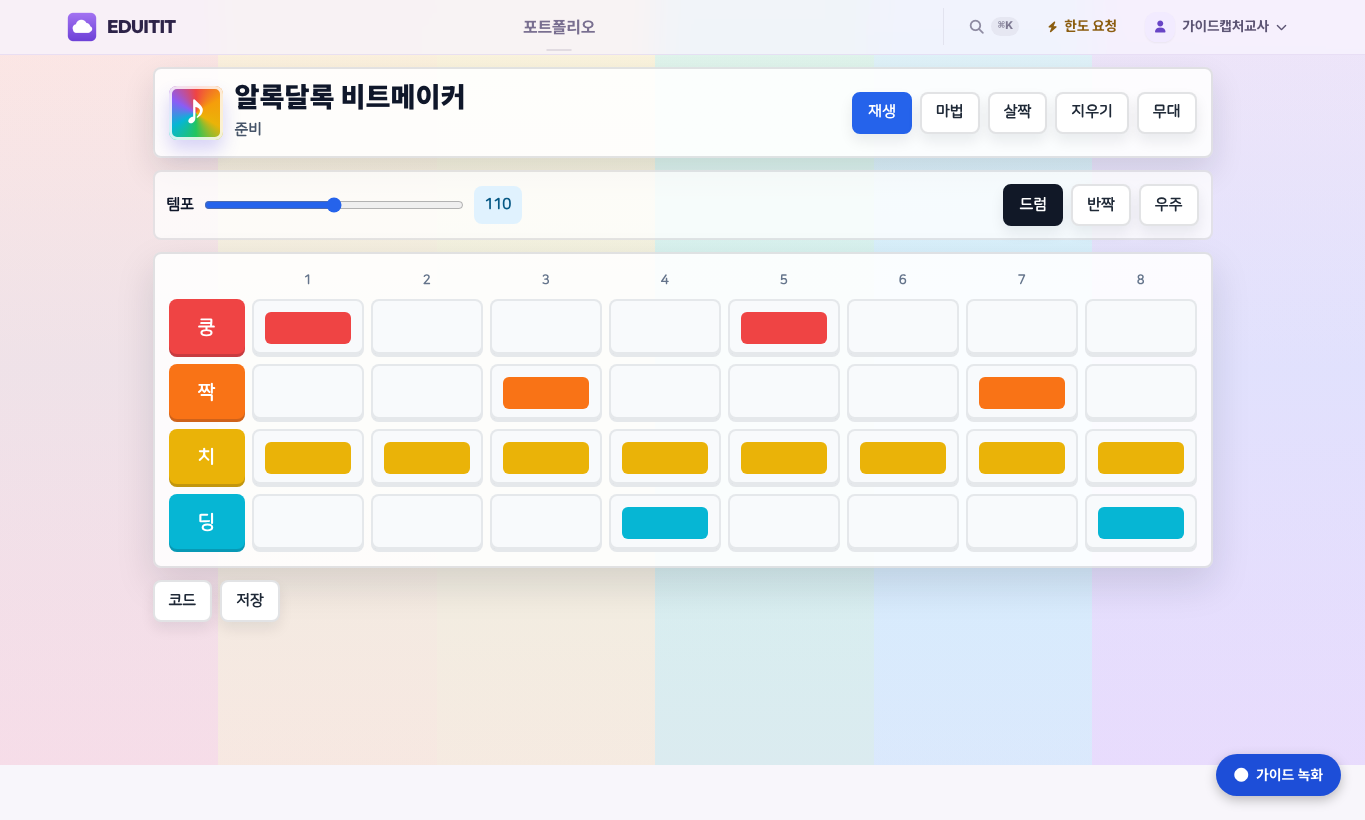Turn on the 짝 beat at step 5
The height and width of the screenshot is (820, 1365).
[x=784, y=392]
